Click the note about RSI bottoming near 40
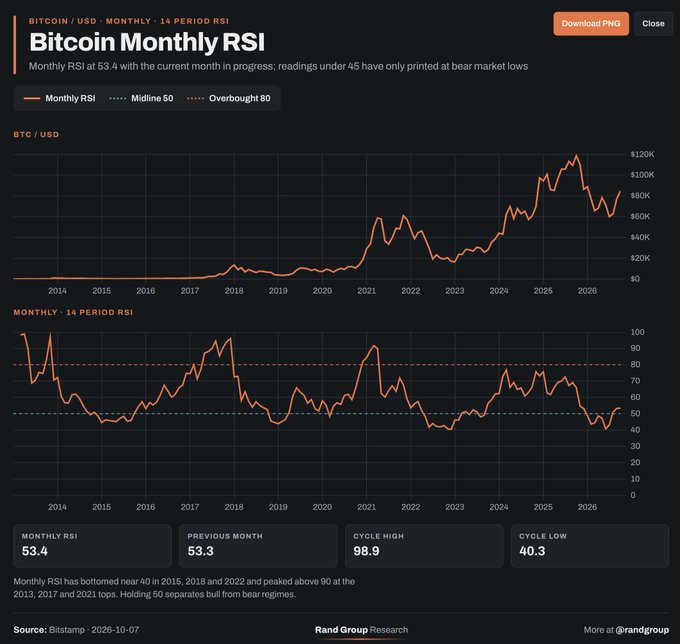This screenshot has width=680, height=644. click(x=184, y=588)
